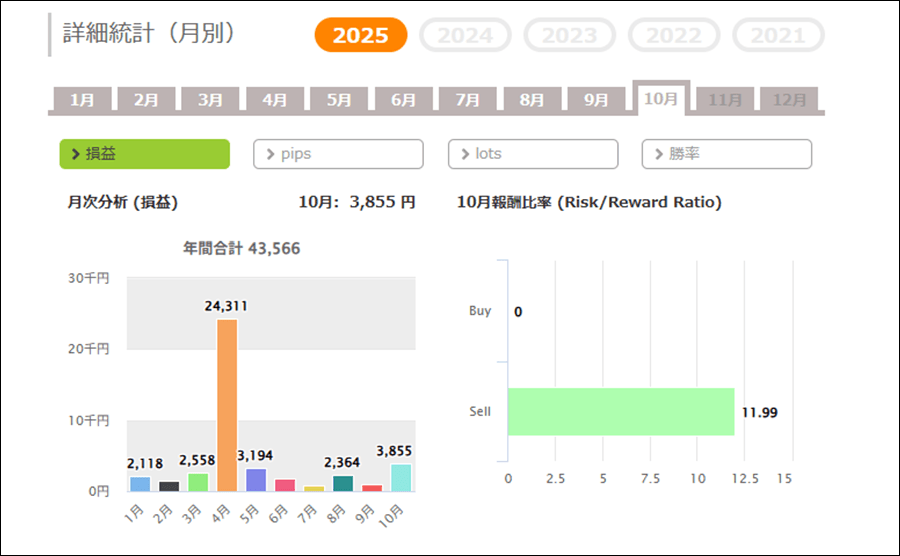Click the yellow 7月 bar in chart
900x556 pixels.
pos(314,489)
